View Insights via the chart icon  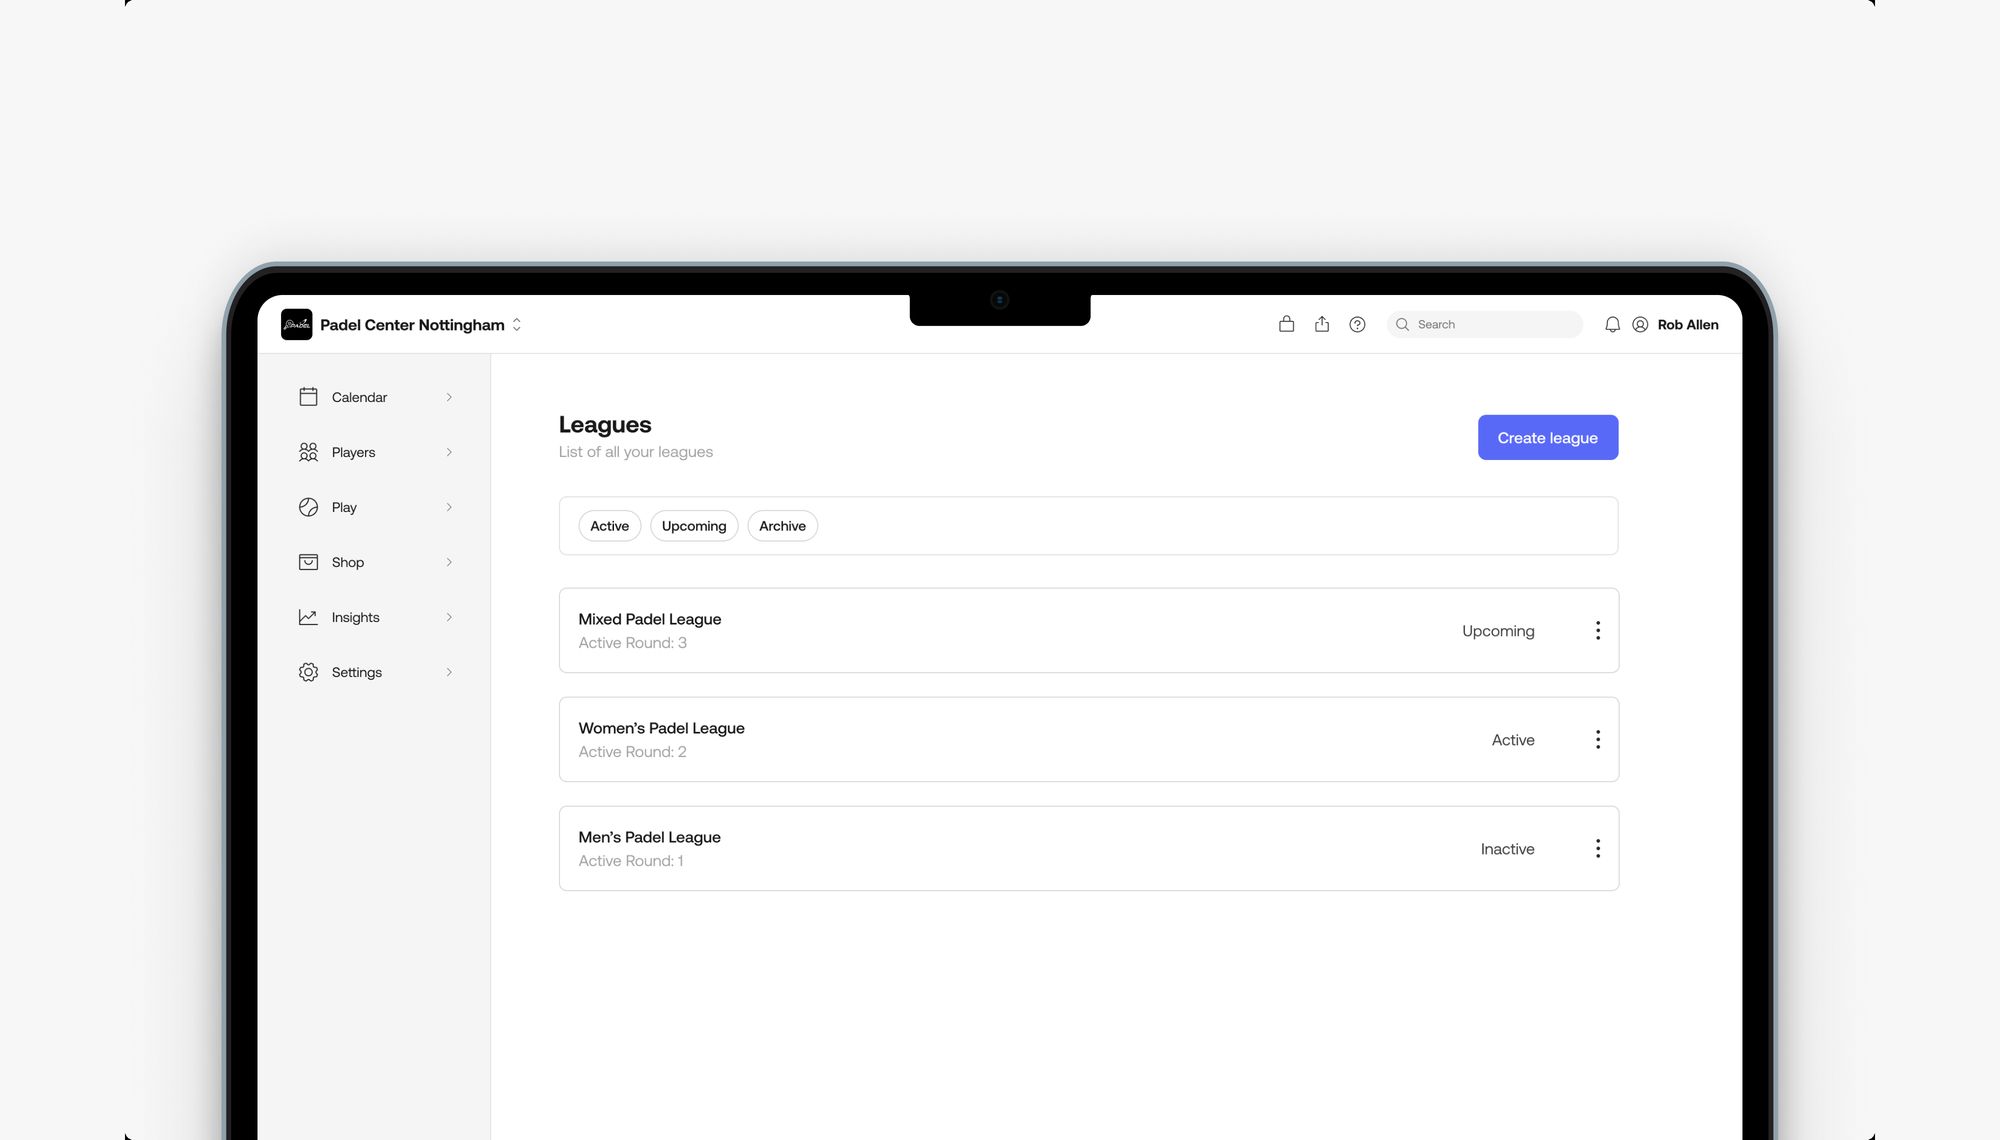(x=308, y=617)
